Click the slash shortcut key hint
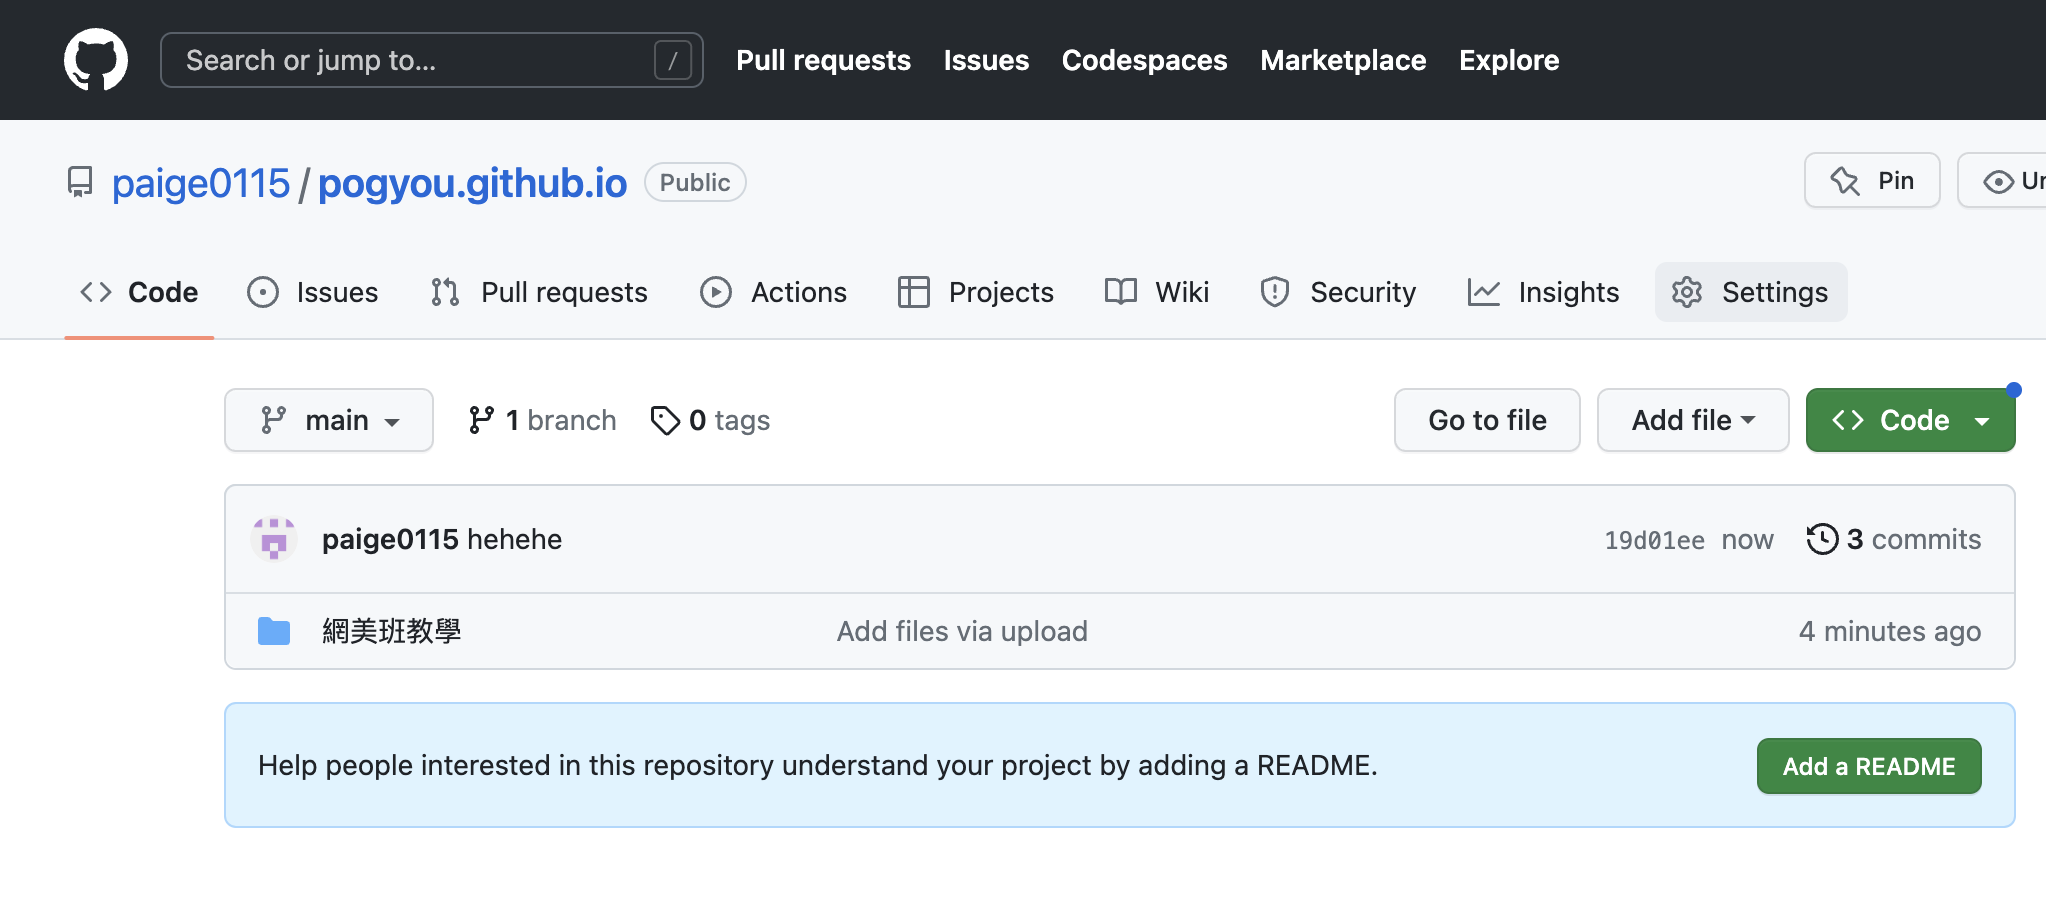The width and height of the screenshot is (2046, 924). pos(672,60)
